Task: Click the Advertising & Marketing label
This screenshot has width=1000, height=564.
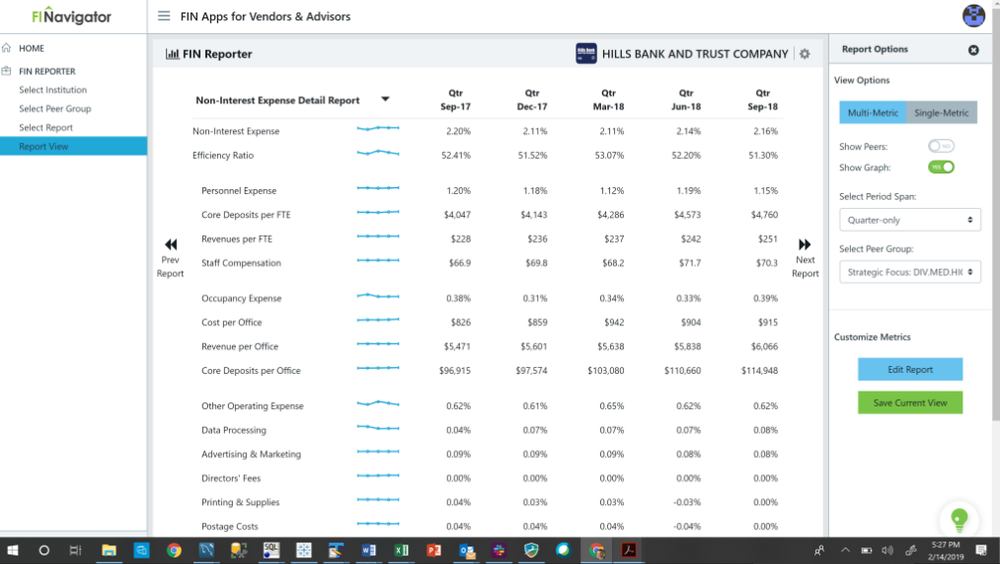Action: (251, 454)
